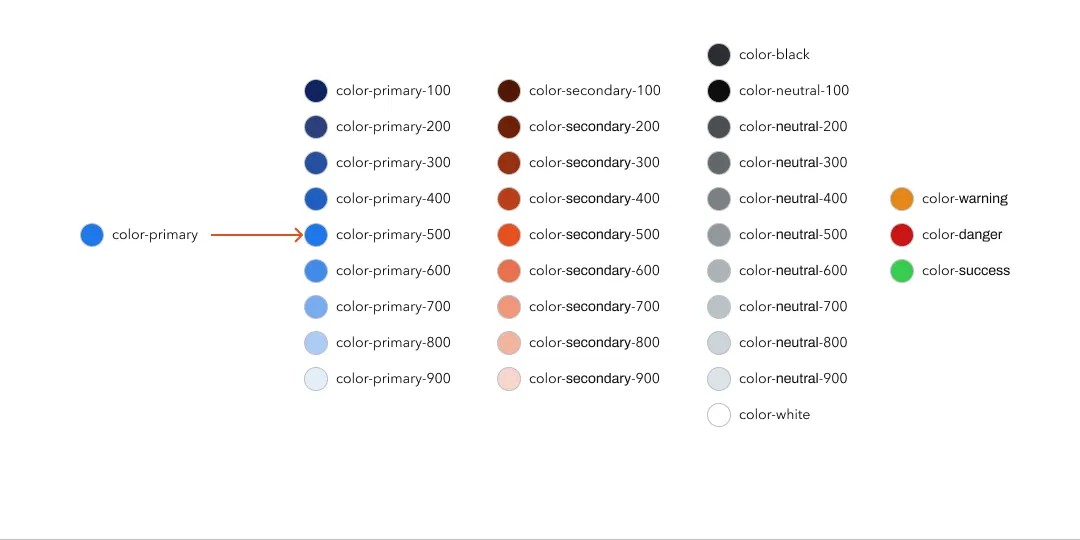Select the color-neutral-100 swatch

click(719, 91)
